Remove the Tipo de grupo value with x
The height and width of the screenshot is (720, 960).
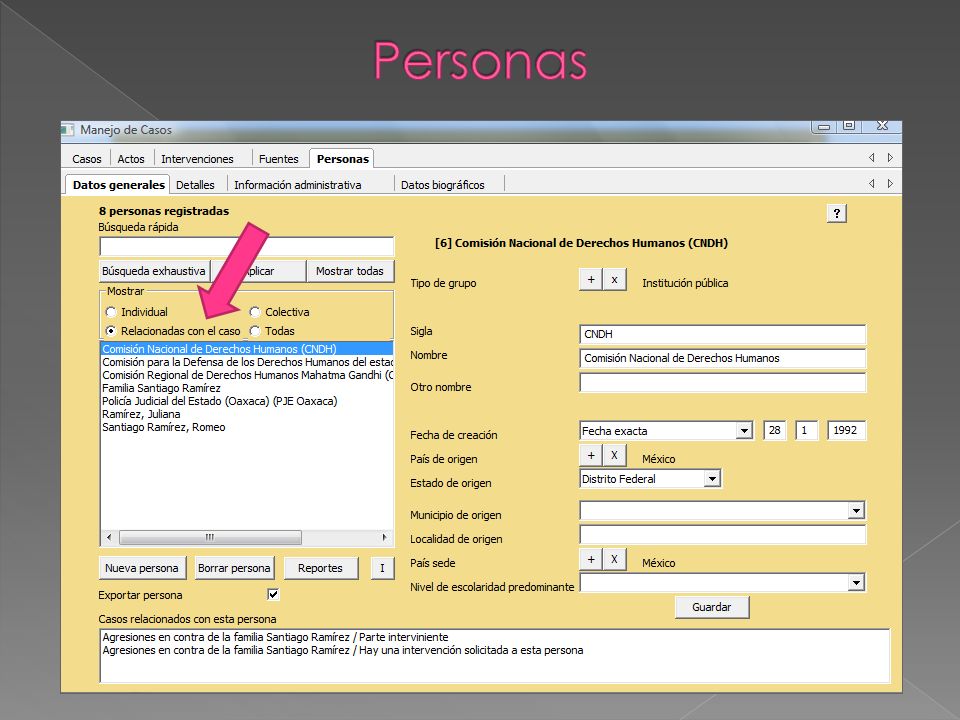tap(614, 280)
